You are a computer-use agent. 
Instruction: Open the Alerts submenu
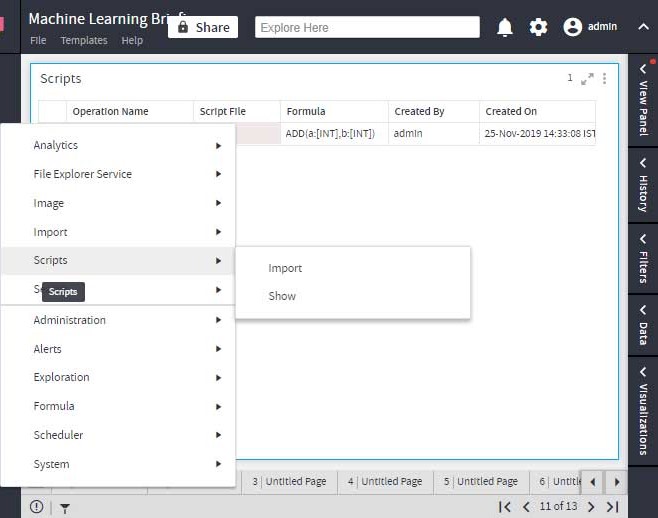point(118,349)
